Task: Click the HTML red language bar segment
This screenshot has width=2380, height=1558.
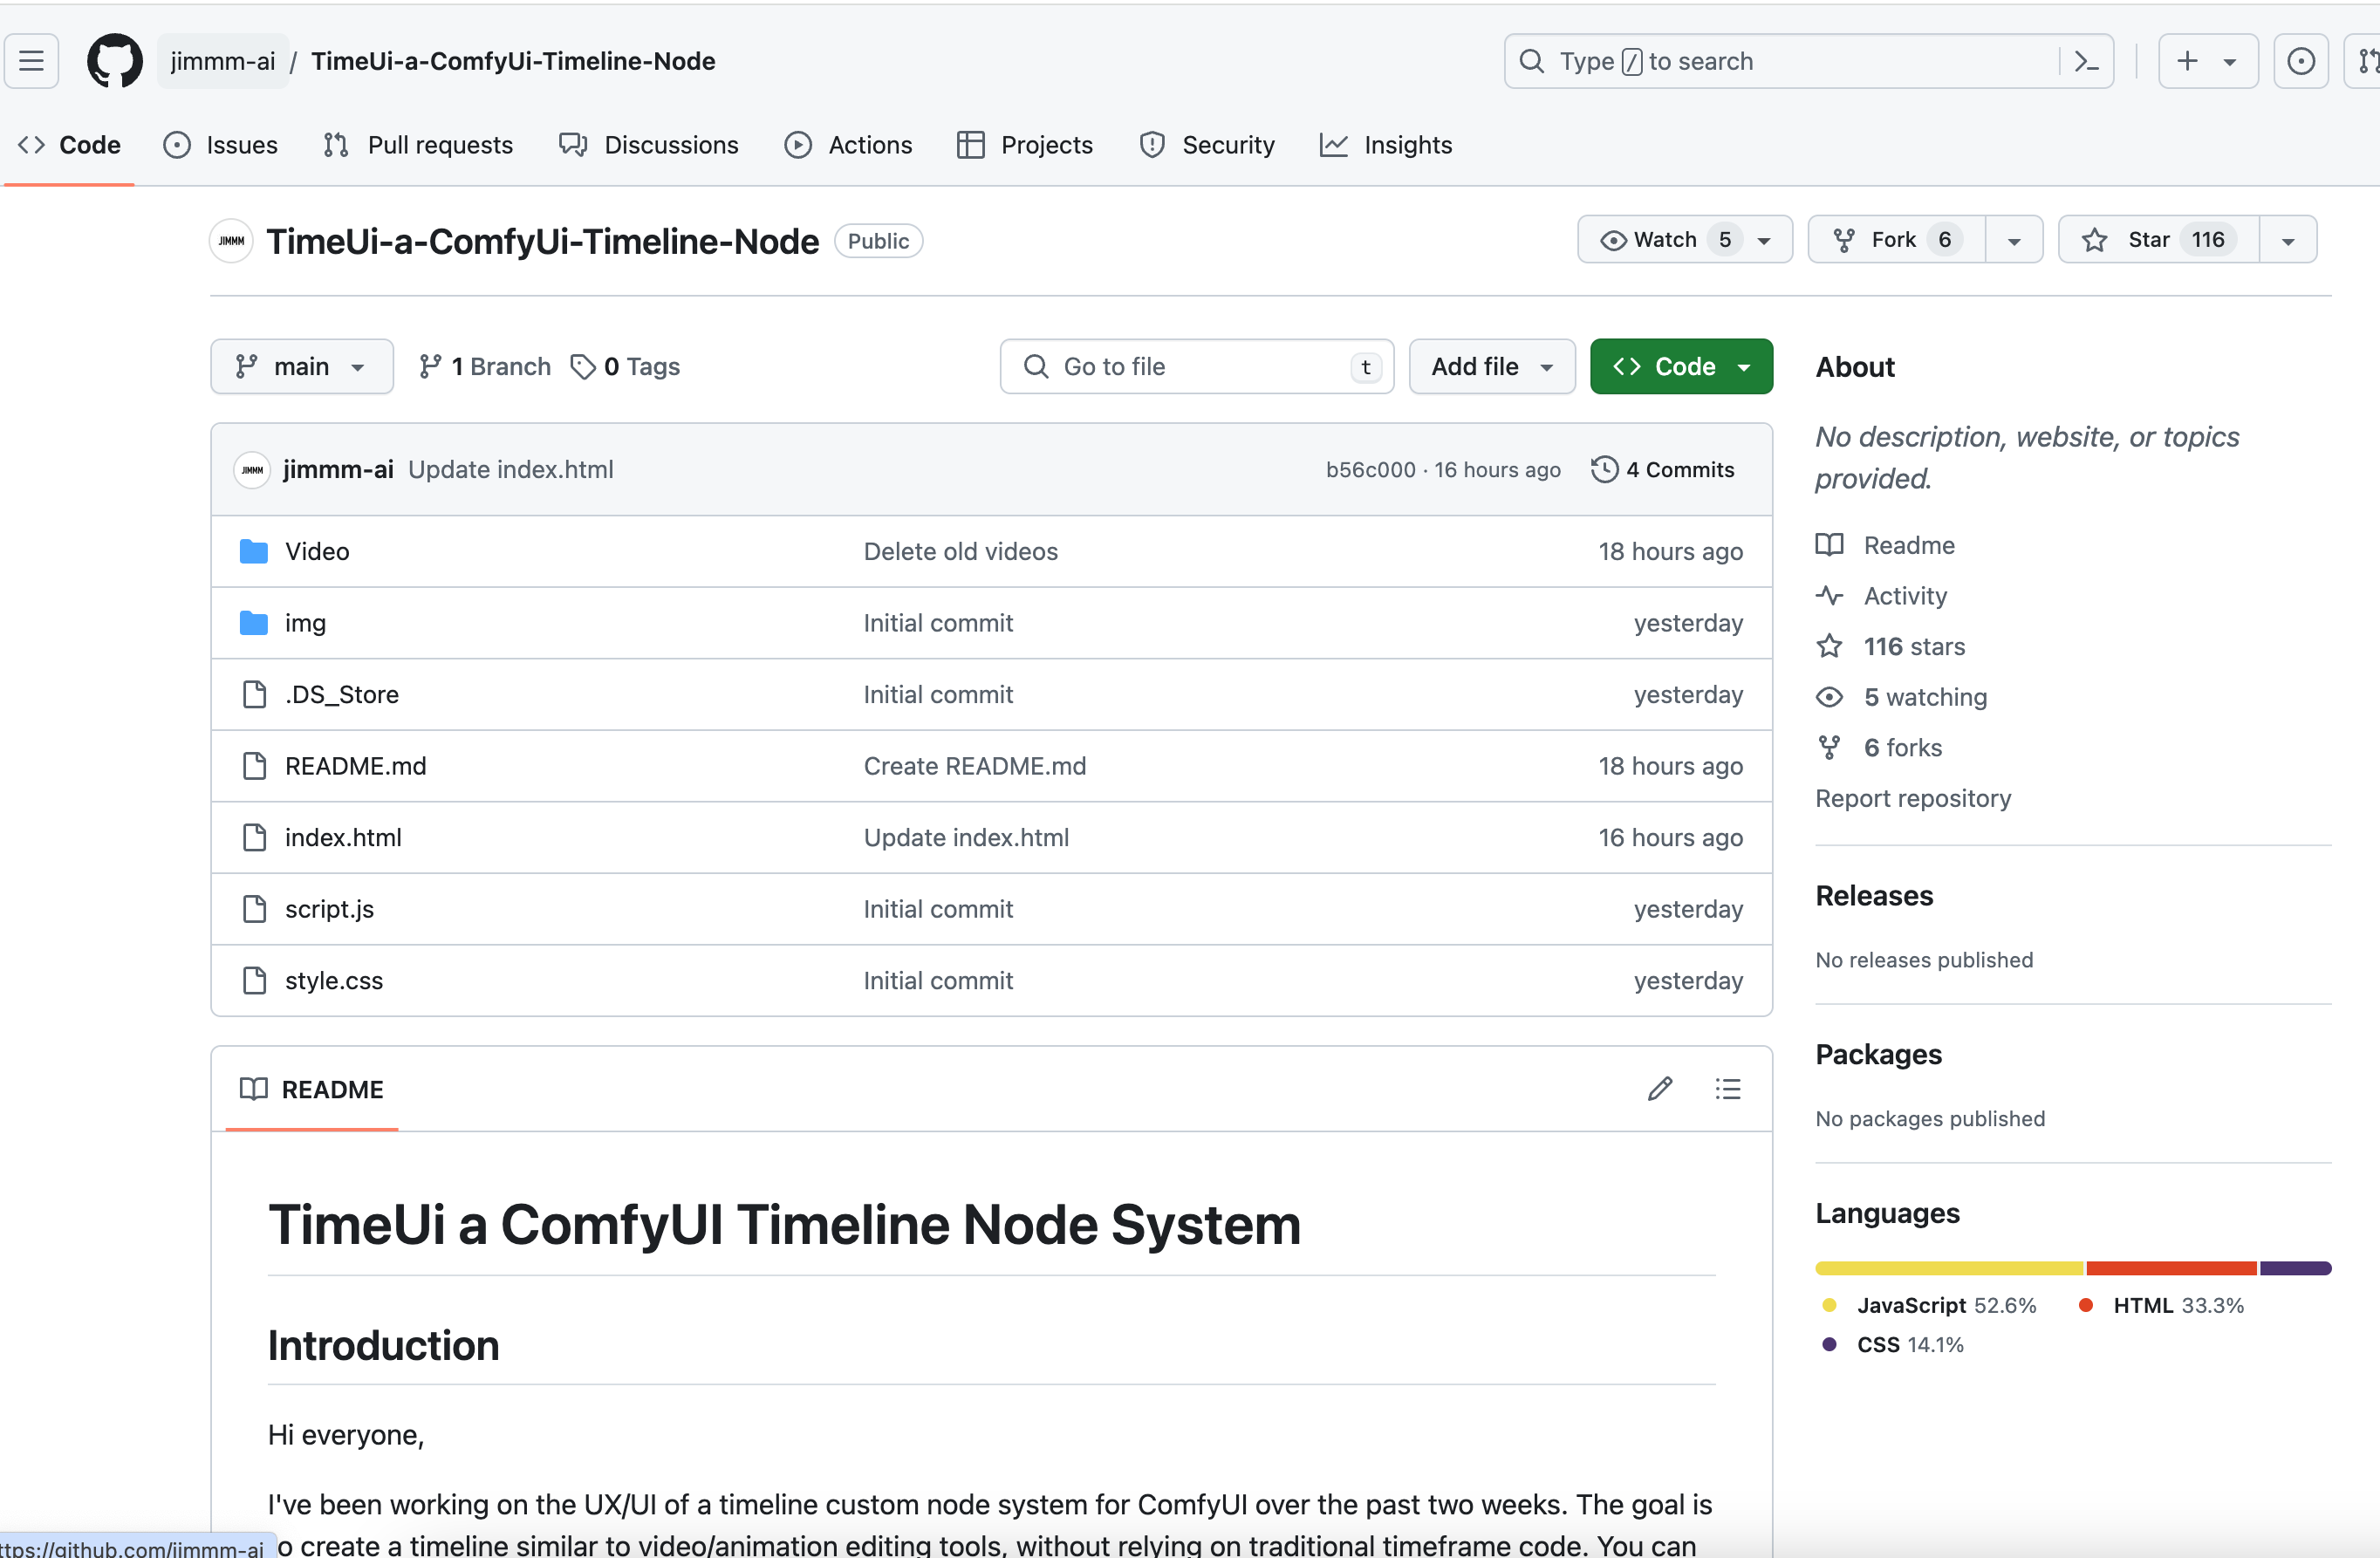Action: (2171, 1268)
